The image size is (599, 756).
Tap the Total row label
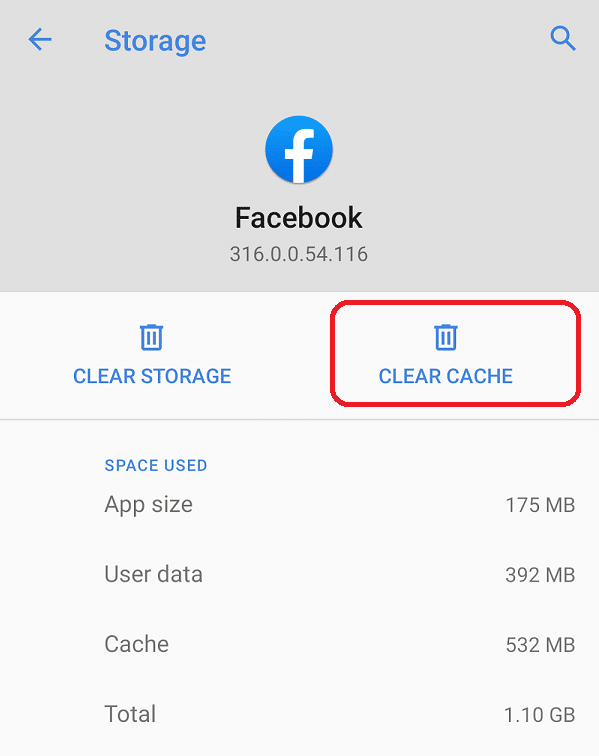click(130, 714)
